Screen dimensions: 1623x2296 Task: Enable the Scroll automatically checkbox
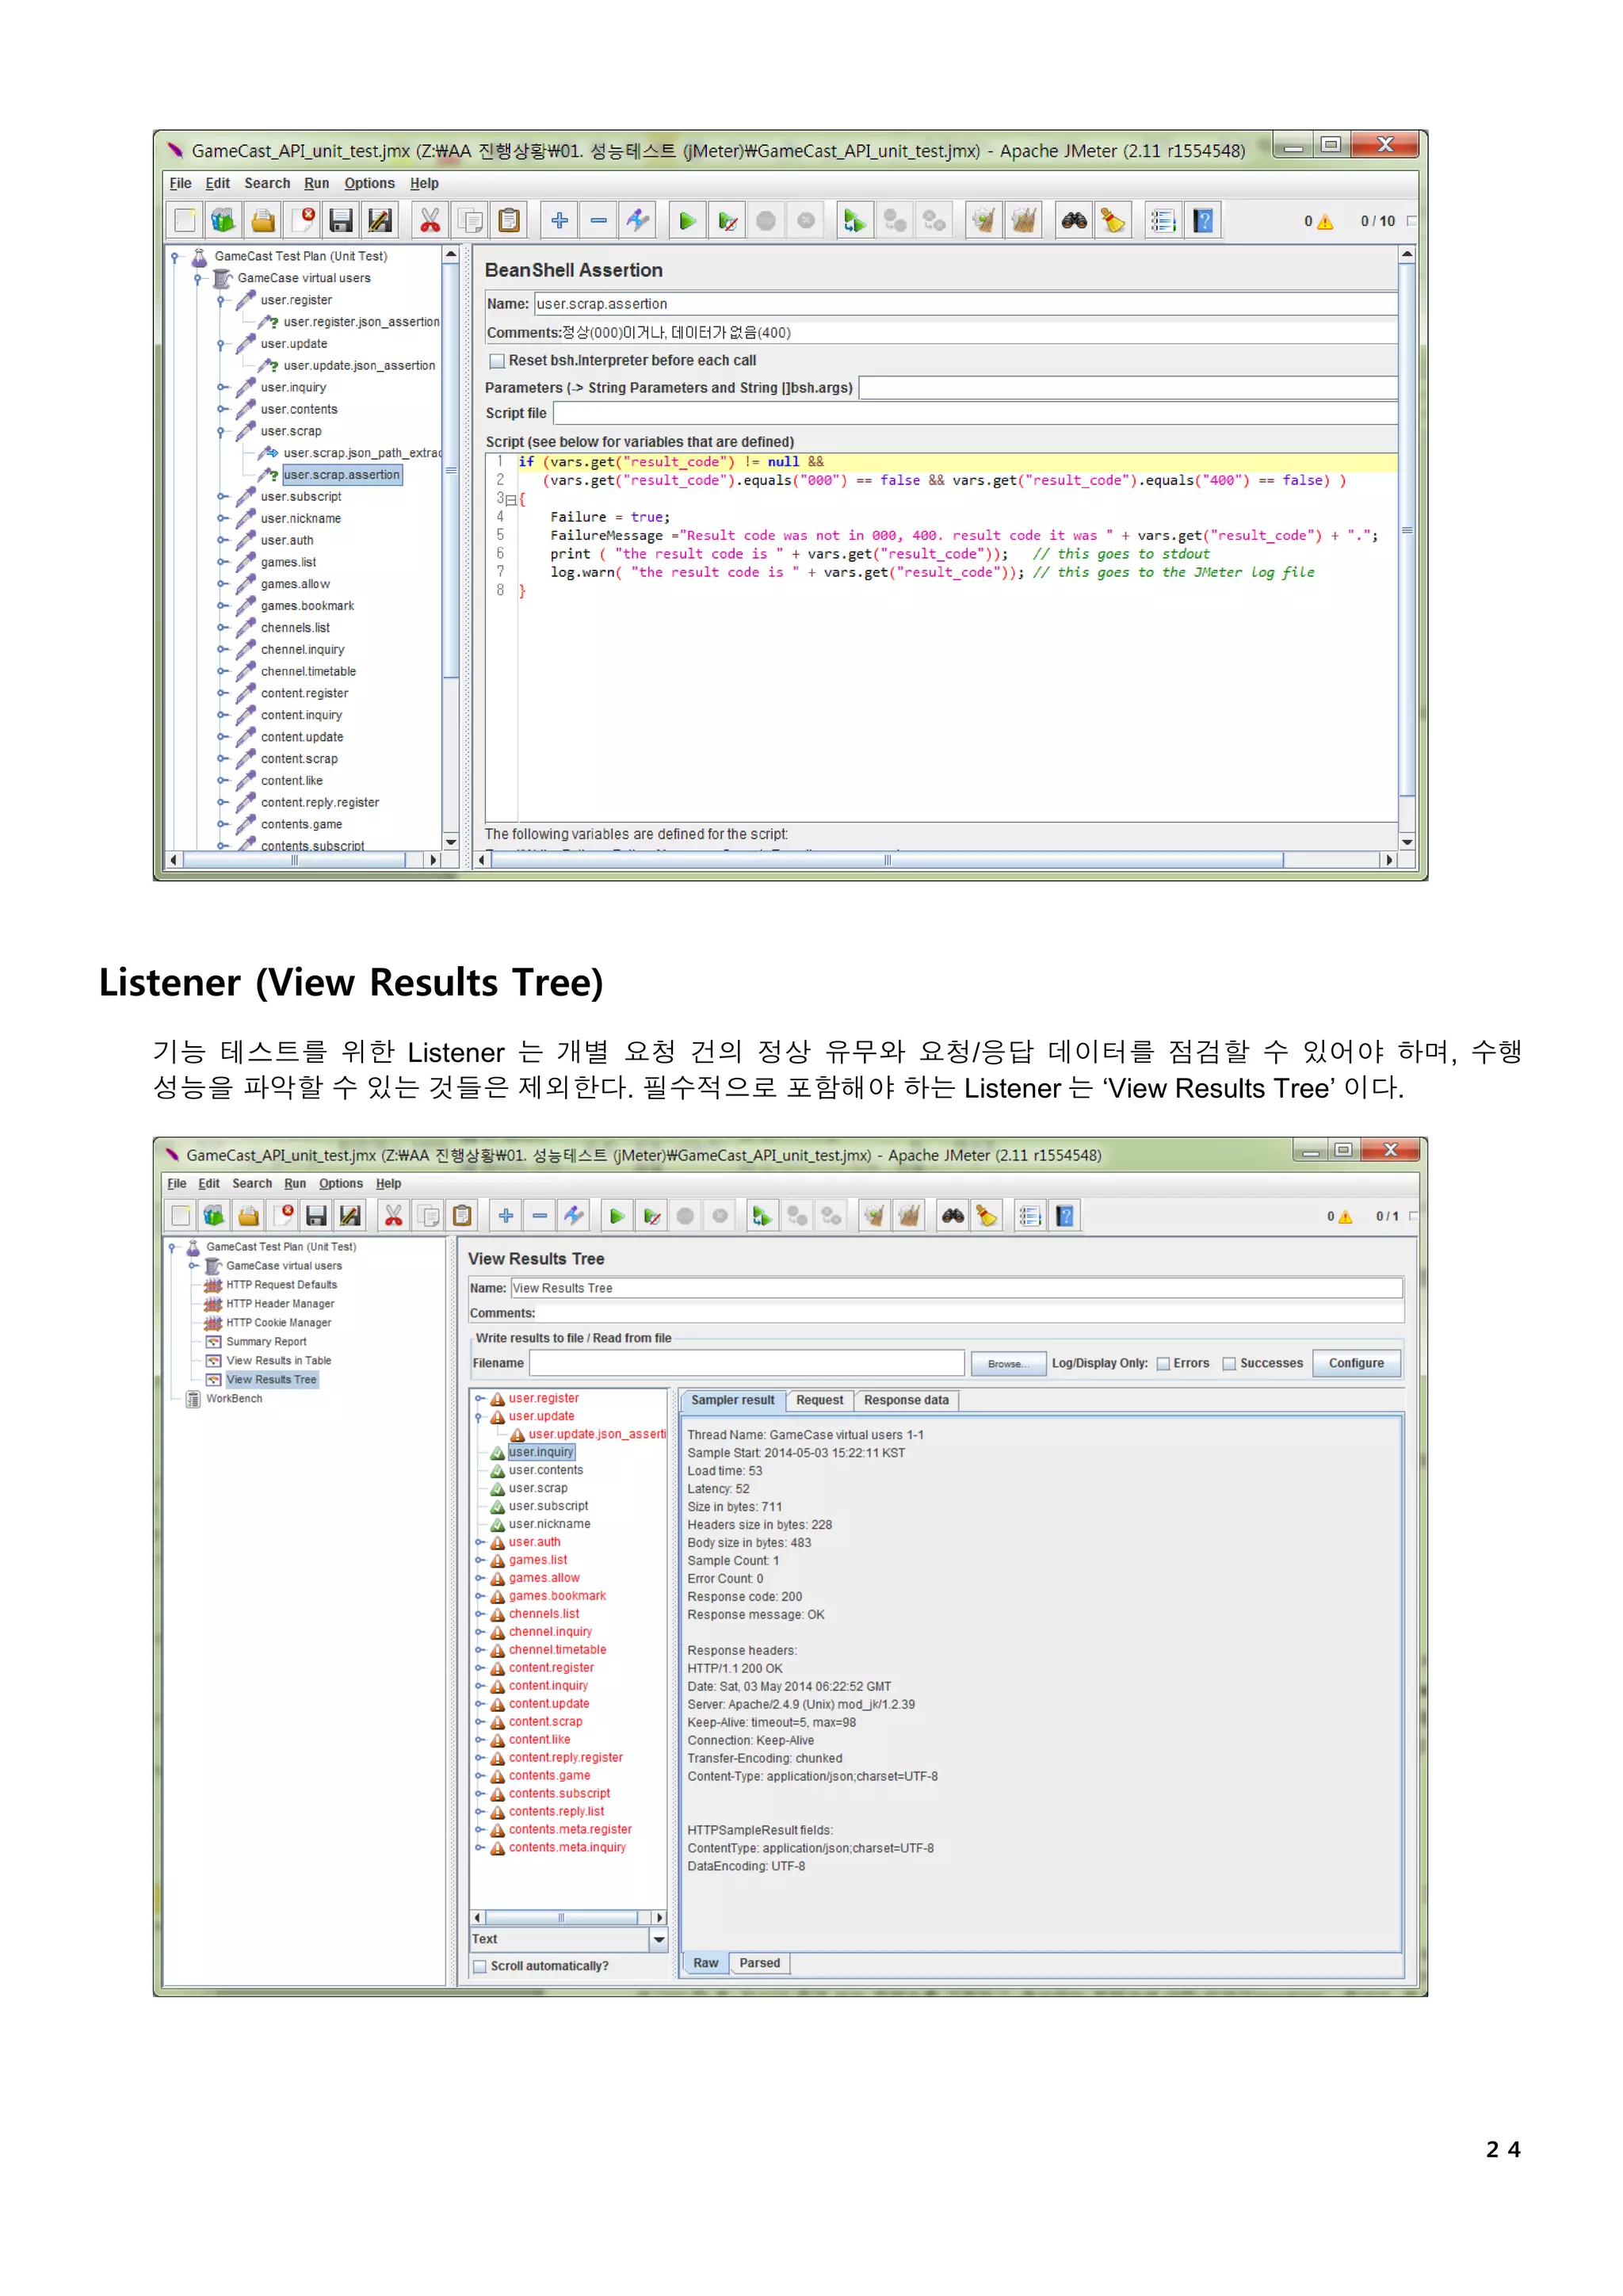click(x=480, y=1966)
